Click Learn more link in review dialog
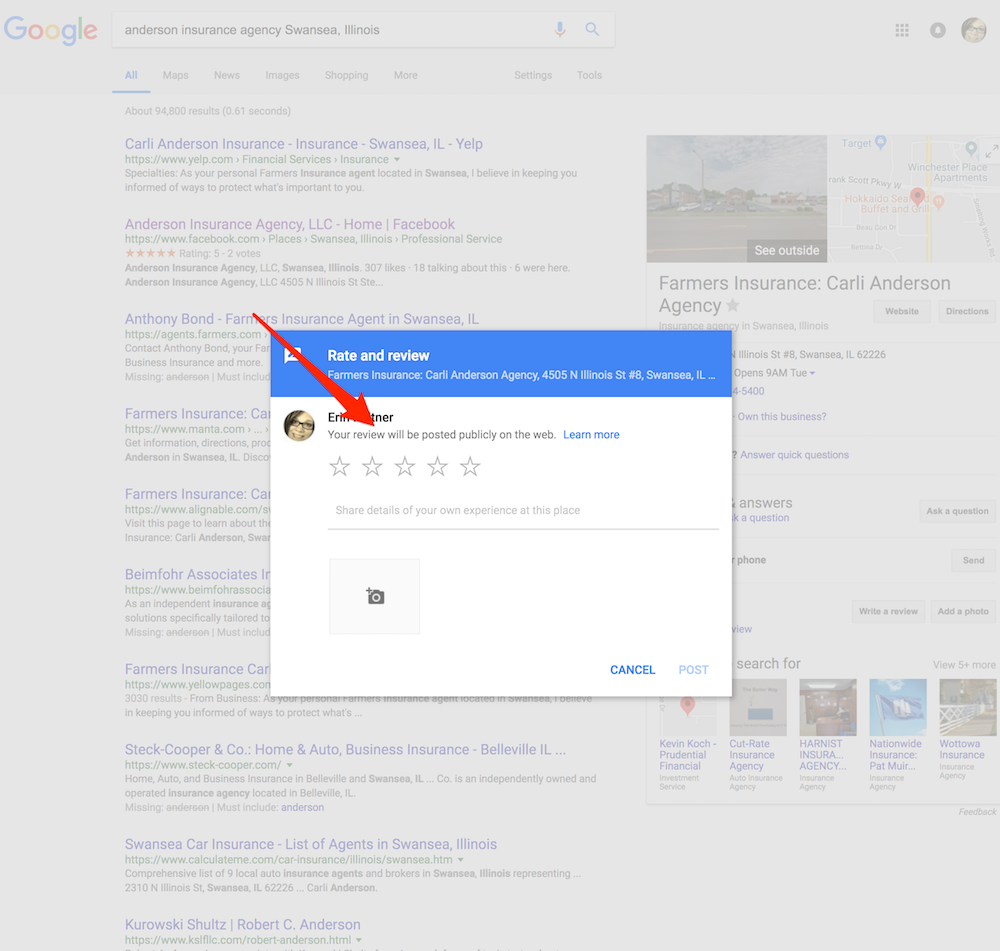The width and height of the screenshot is (1000, 951). [x=591, y=434]
